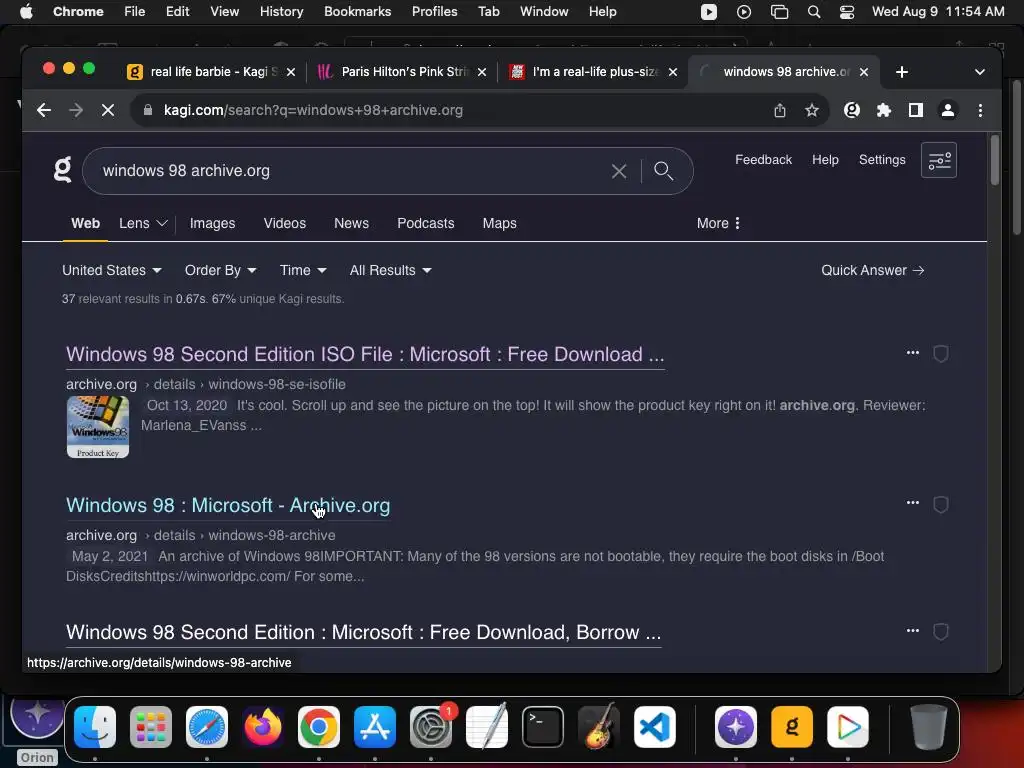Open Windows 98 : Microsoft - Archive.org link

point(228,505)
